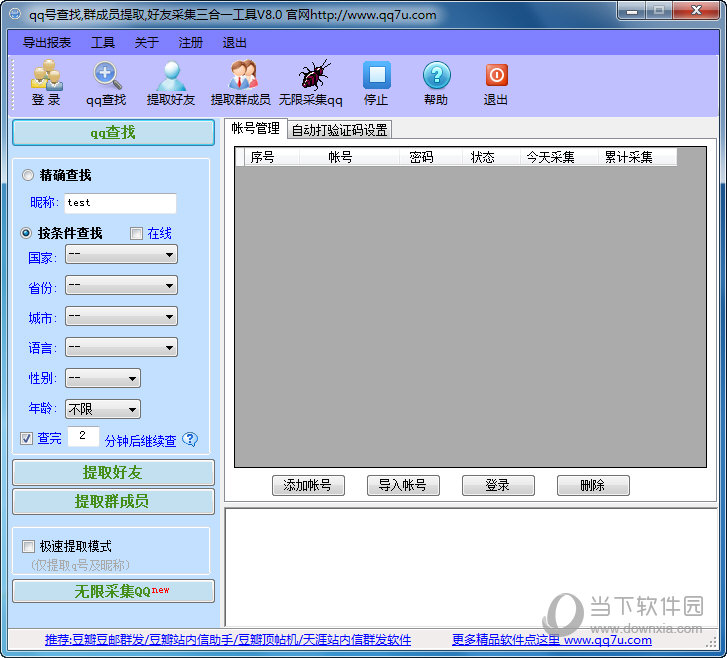This screenshot has height=658, width=727.
Task: Click the 提取好友 toolbar icon
Action: click(x=171, y=83)
